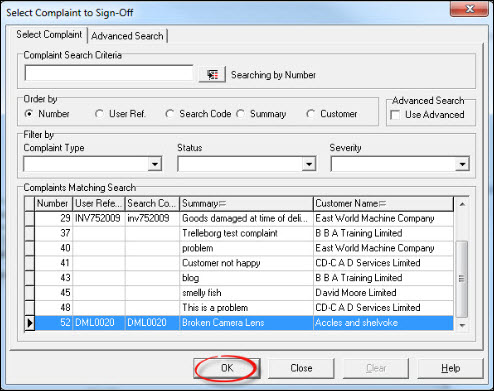Click the Search Code cell inv752009

[x=152, y=218]
